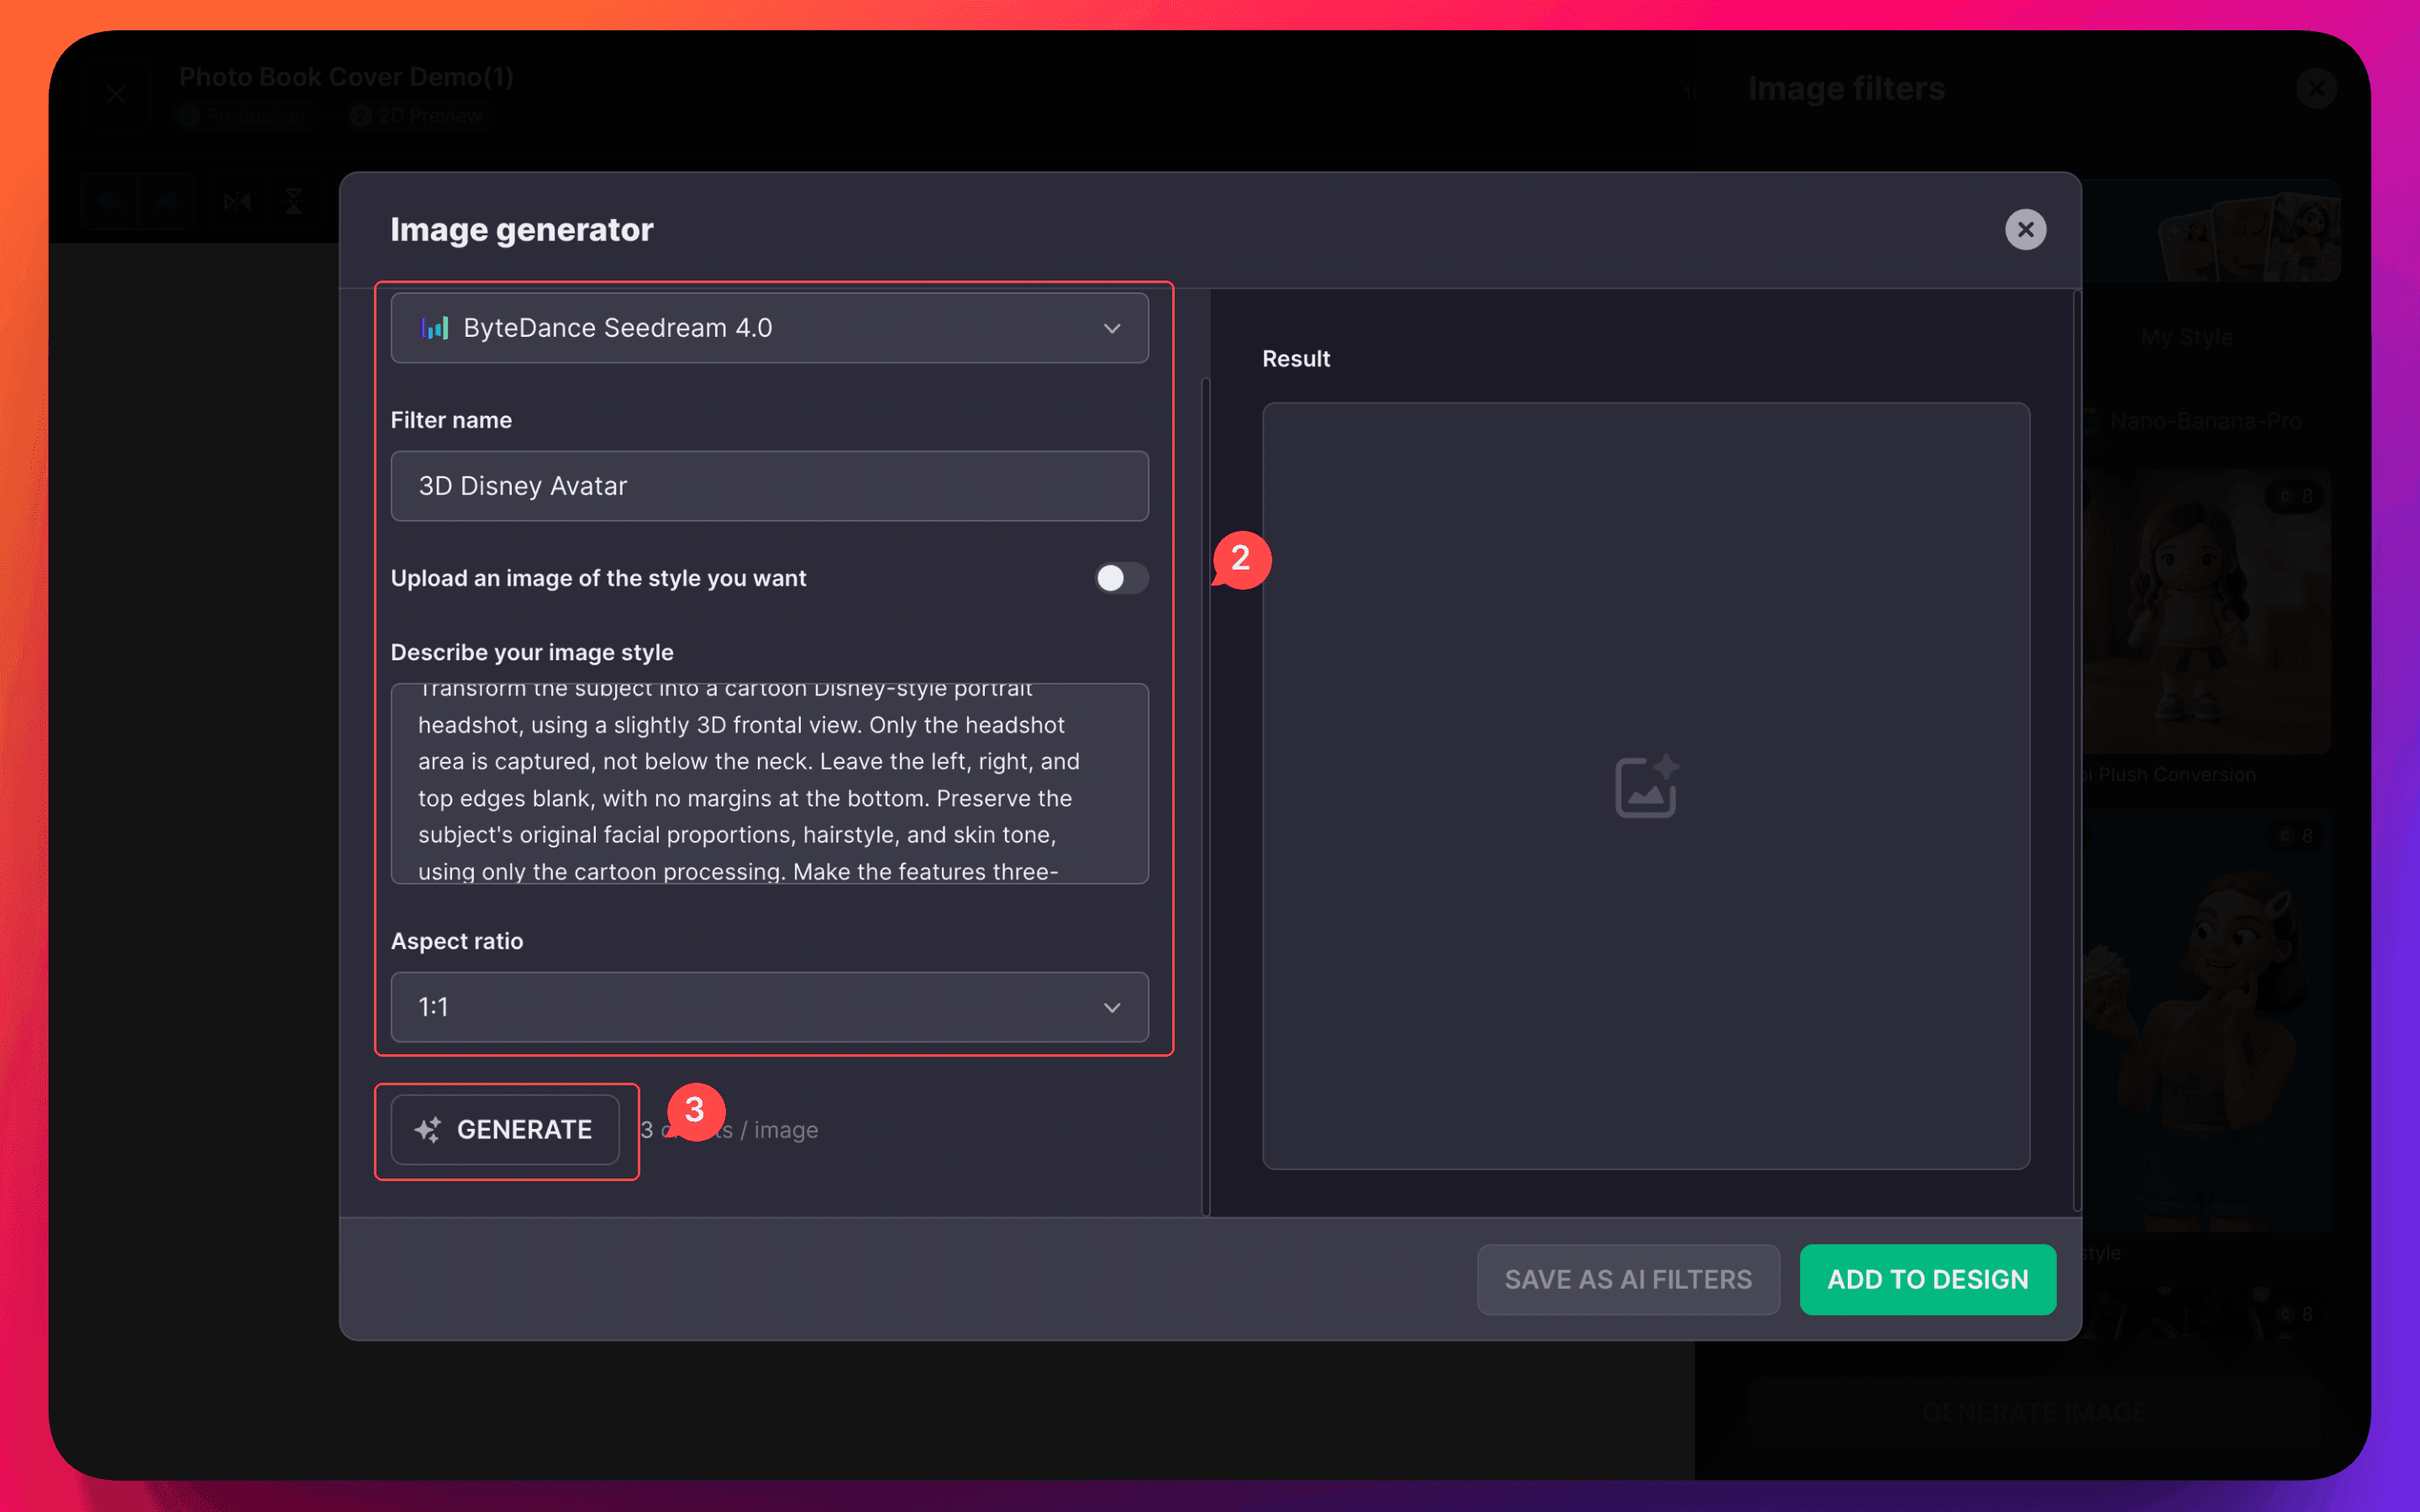Close the Image generator dialog
Image resolution: width=2420 pixels, height=1512 pixels.
2025,230
